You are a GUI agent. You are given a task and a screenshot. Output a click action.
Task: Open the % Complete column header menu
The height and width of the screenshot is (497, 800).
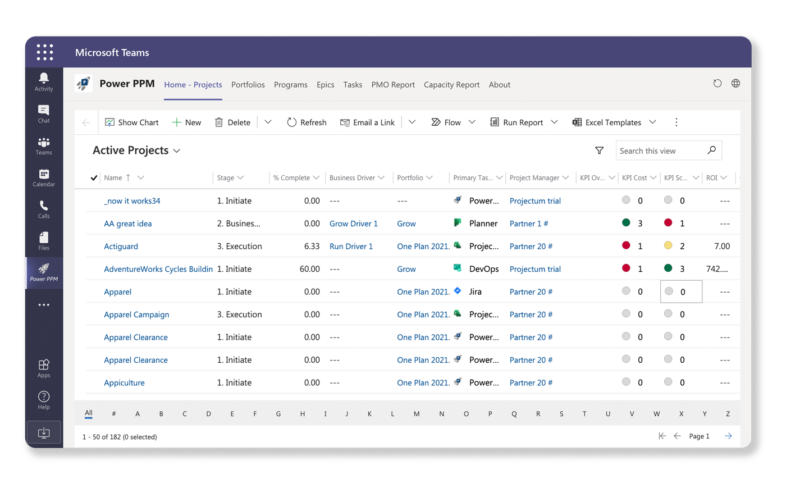tap(316, 178)
